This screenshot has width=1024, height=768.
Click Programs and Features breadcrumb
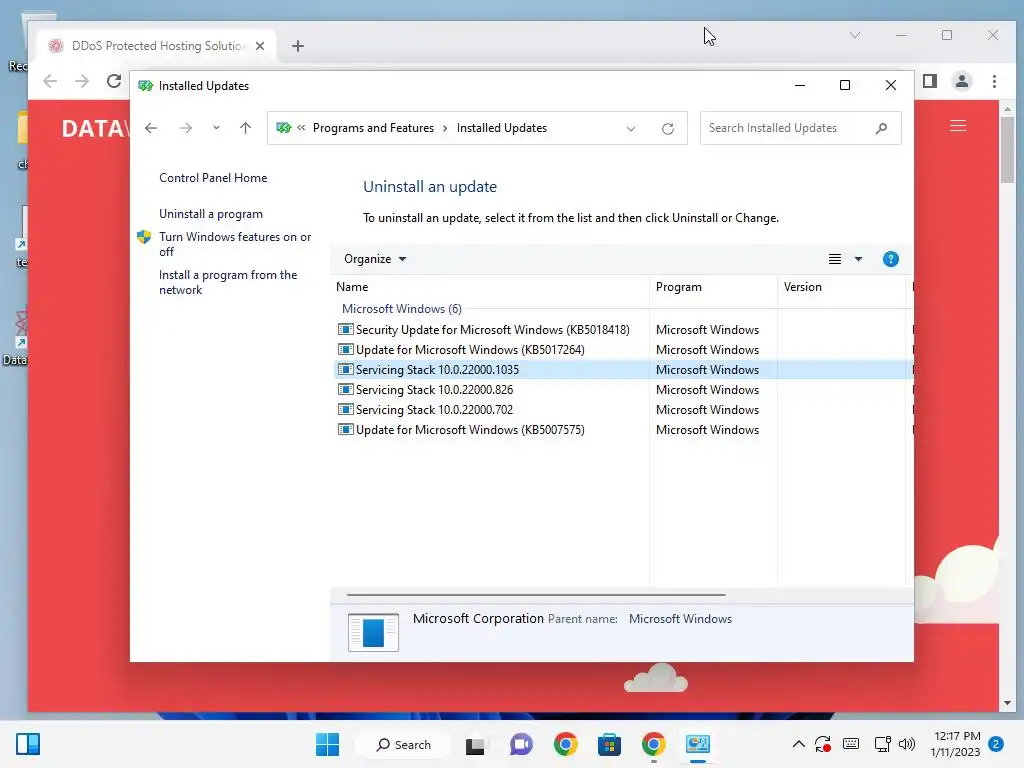373,128
